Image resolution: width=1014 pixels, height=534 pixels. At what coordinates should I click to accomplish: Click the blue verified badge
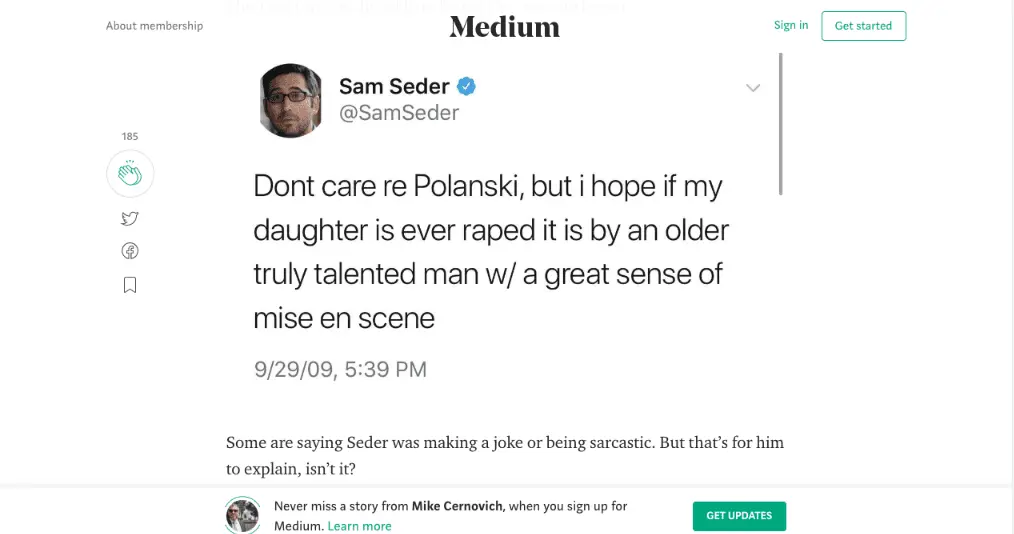[x=466, y=87]
